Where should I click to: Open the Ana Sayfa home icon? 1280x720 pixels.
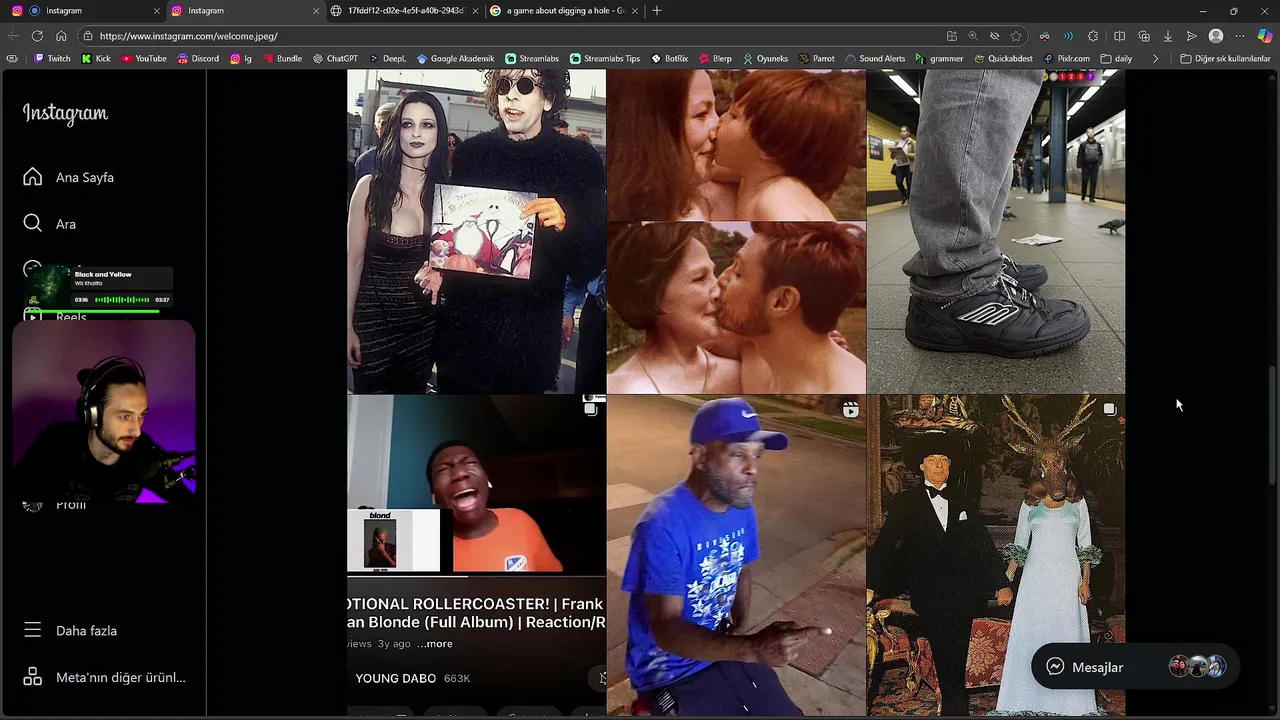click(33, 177)
